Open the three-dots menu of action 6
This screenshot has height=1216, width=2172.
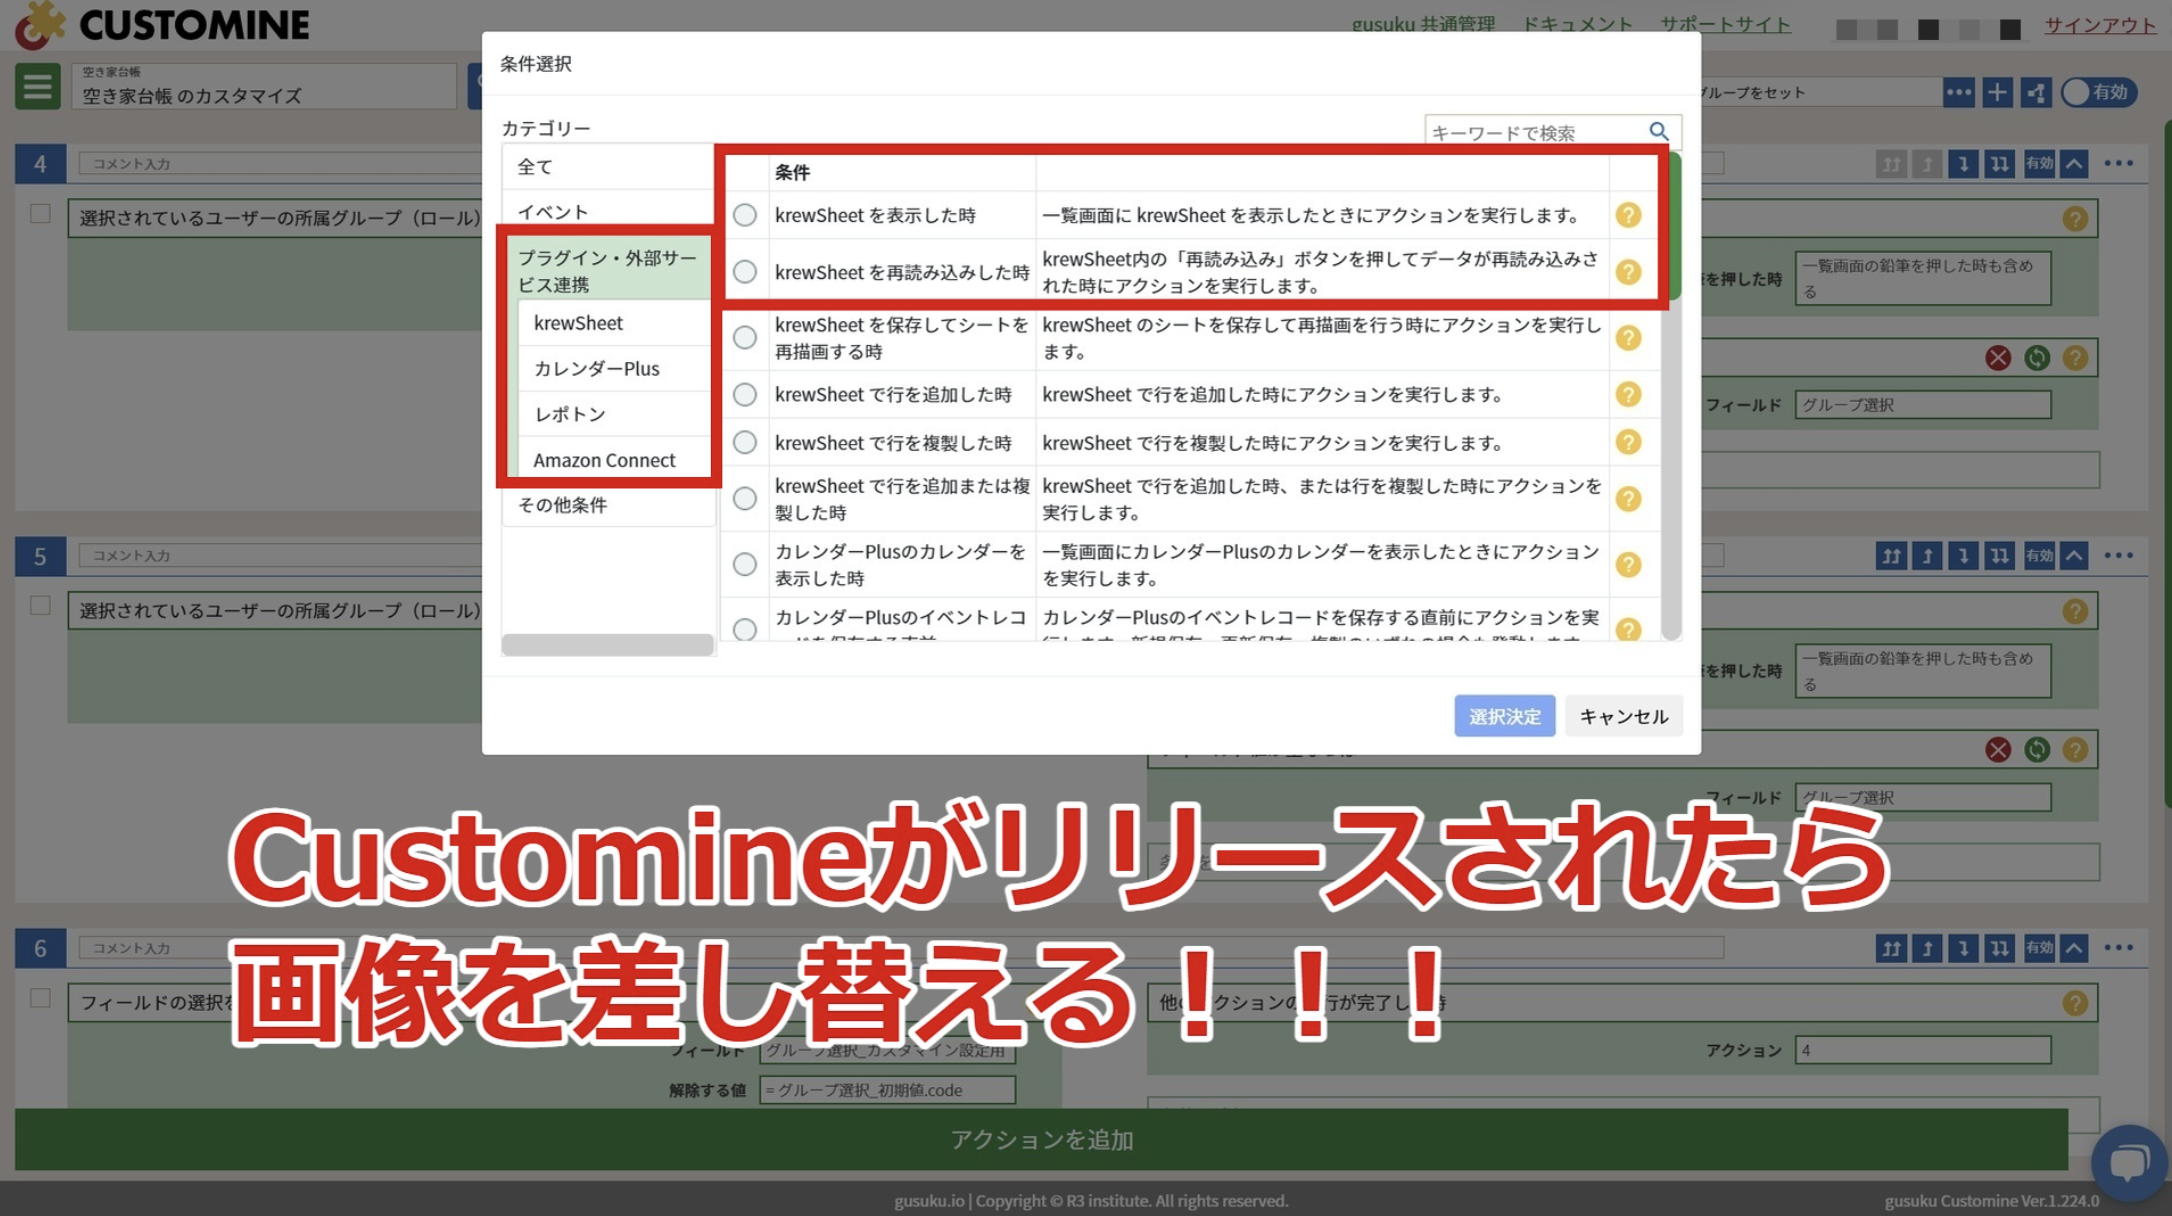tap(2118, 948)
